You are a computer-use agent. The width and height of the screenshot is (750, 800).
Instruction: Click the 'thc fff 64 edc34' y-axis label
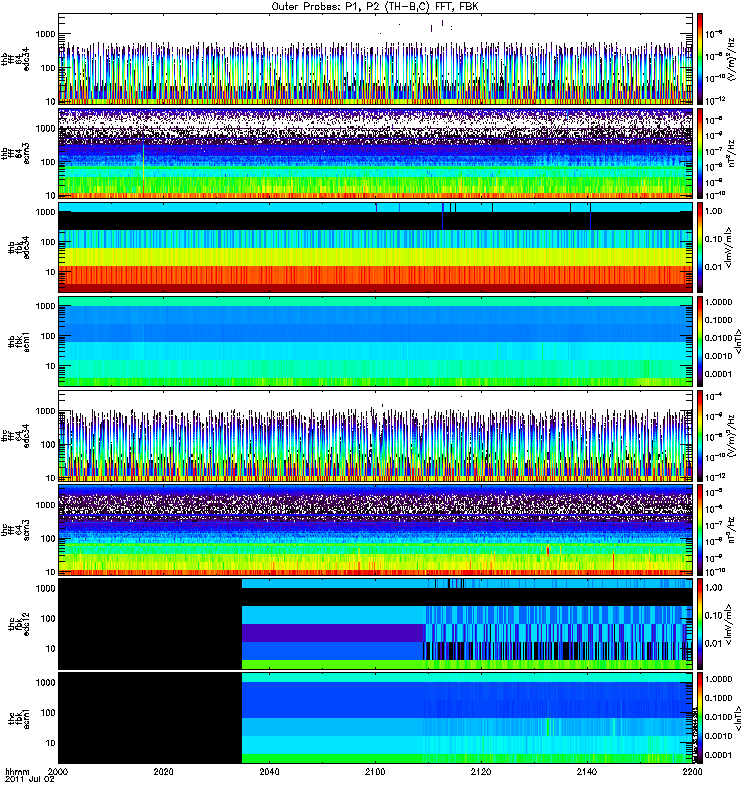tap(16, 436)
